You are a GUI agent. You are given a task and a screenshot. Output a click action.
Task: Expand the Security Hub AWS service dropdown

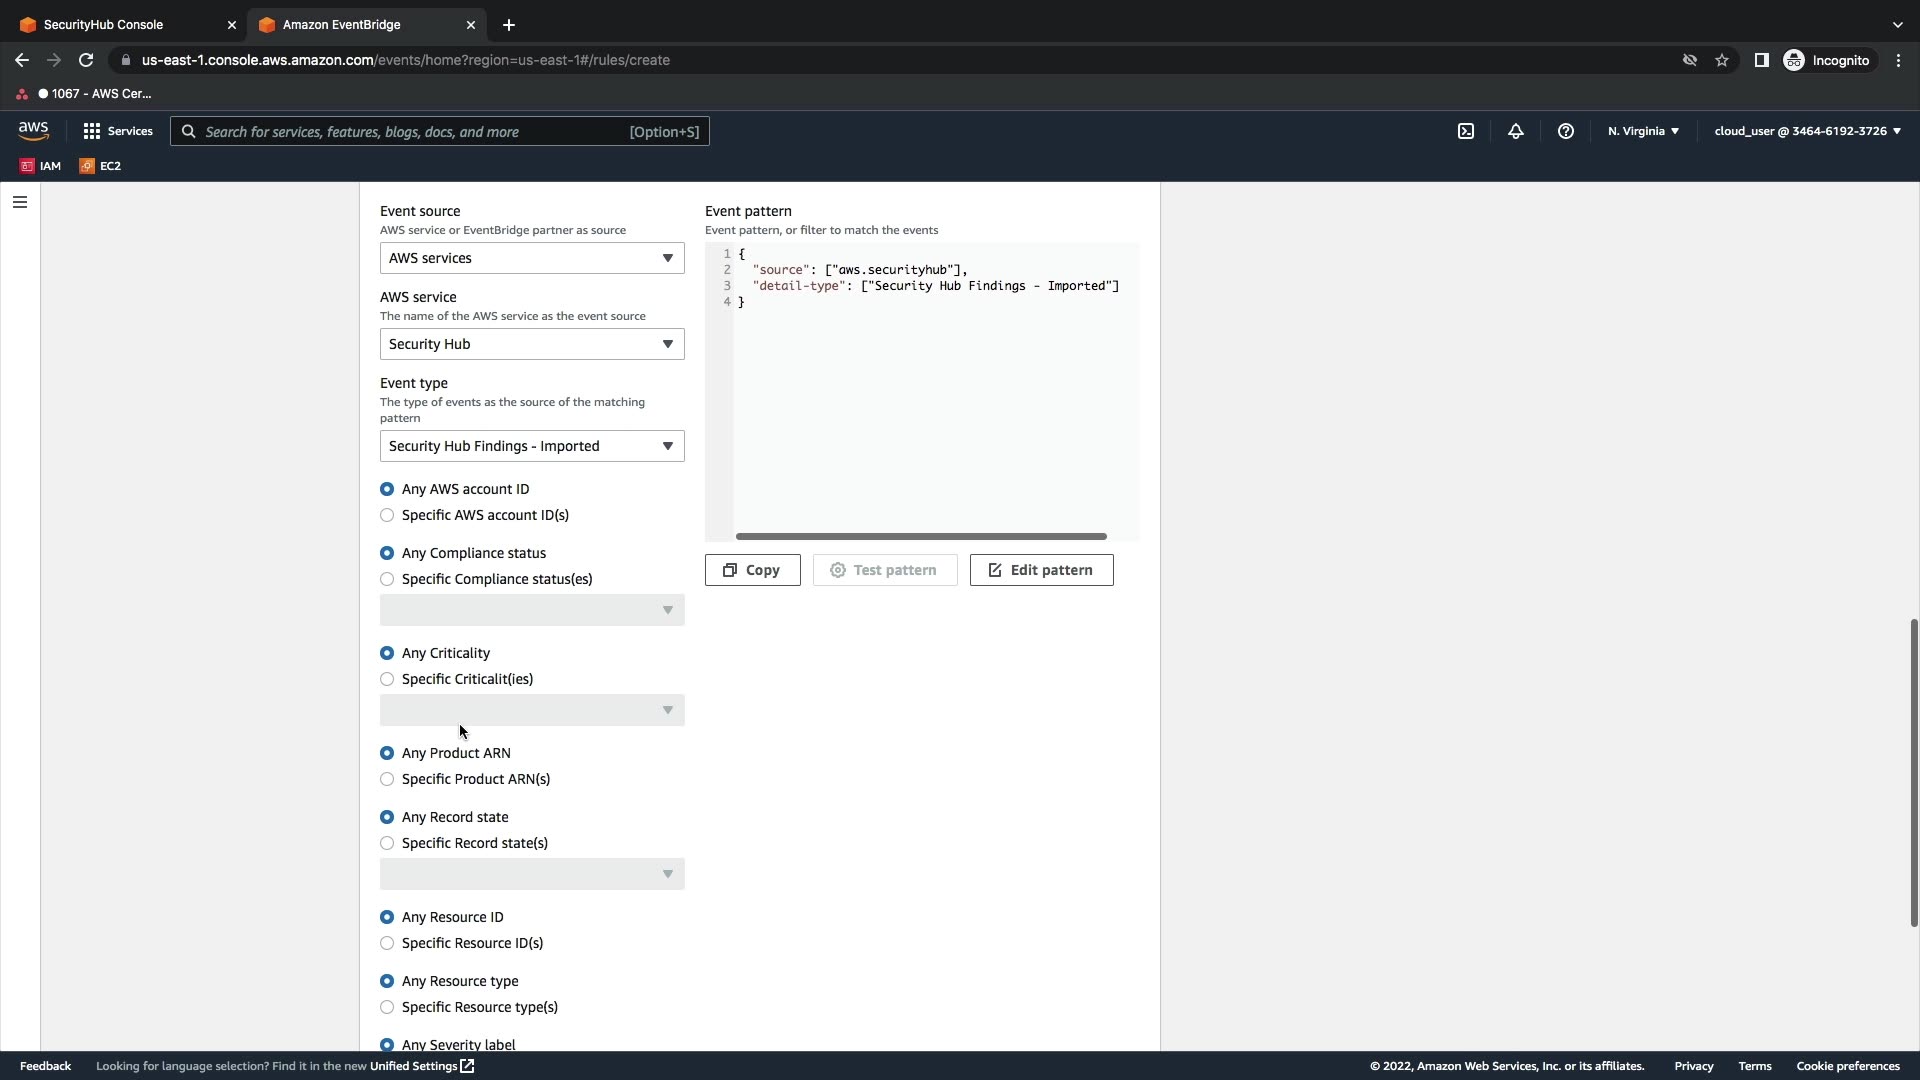click(531, 344)
